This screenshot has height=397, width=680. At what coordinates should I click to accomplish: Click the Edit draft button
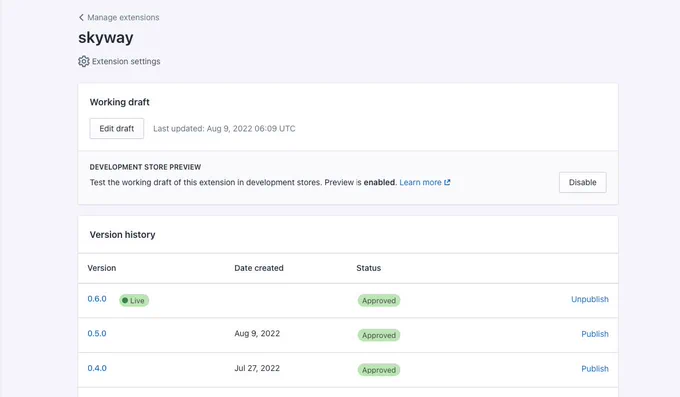[x=117, y=128]
